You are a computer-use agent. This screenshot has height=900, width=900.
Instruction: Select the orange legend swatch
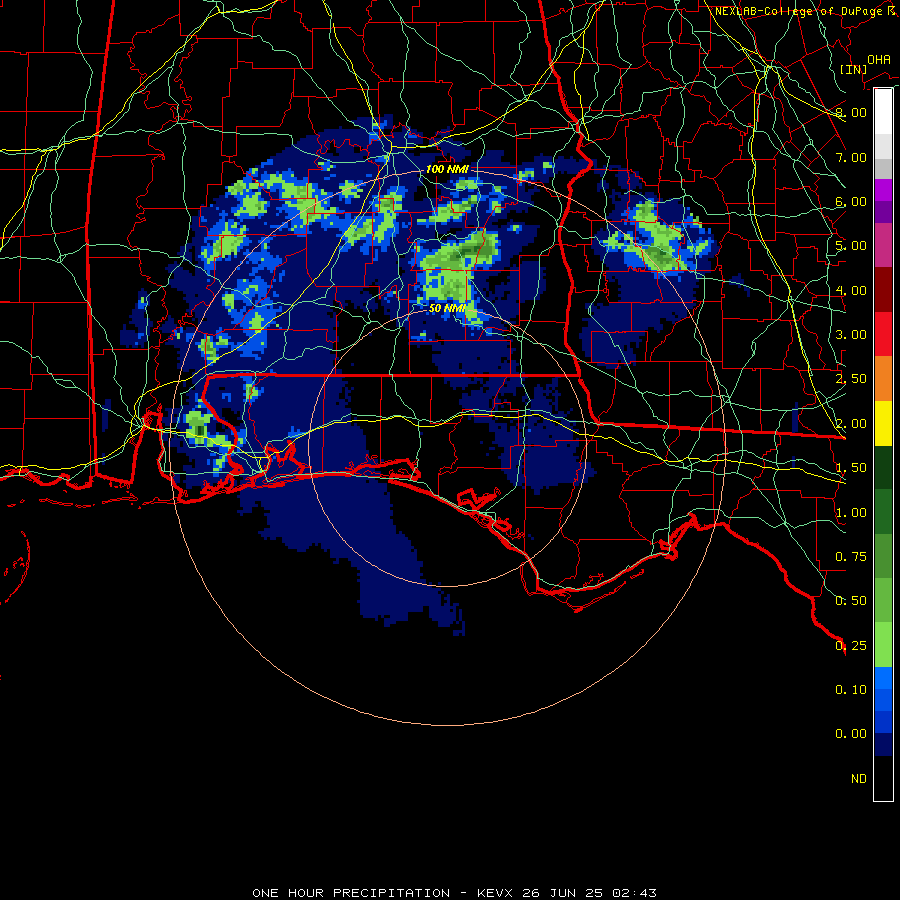click(883, 378)
